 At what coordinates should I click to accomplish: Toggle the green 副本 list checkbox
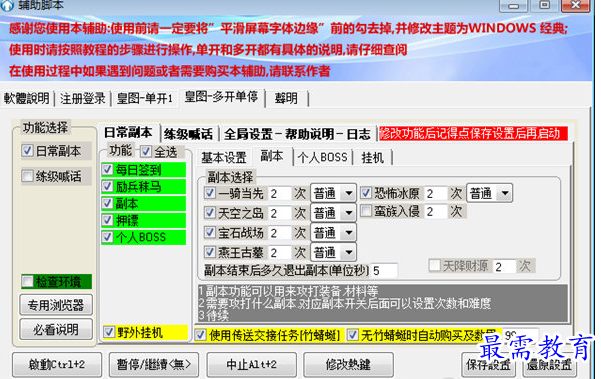107,203
